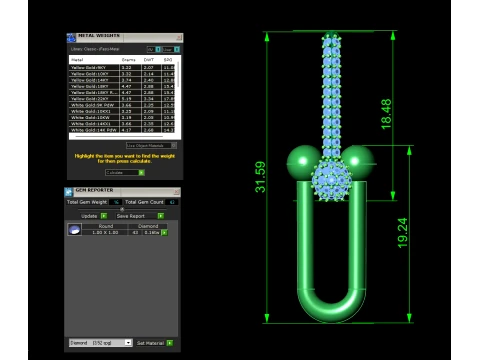The width and height of the screenshot is (480, 360).
Task: Select the right green sphere in the viewport
Action: (358, 162)
